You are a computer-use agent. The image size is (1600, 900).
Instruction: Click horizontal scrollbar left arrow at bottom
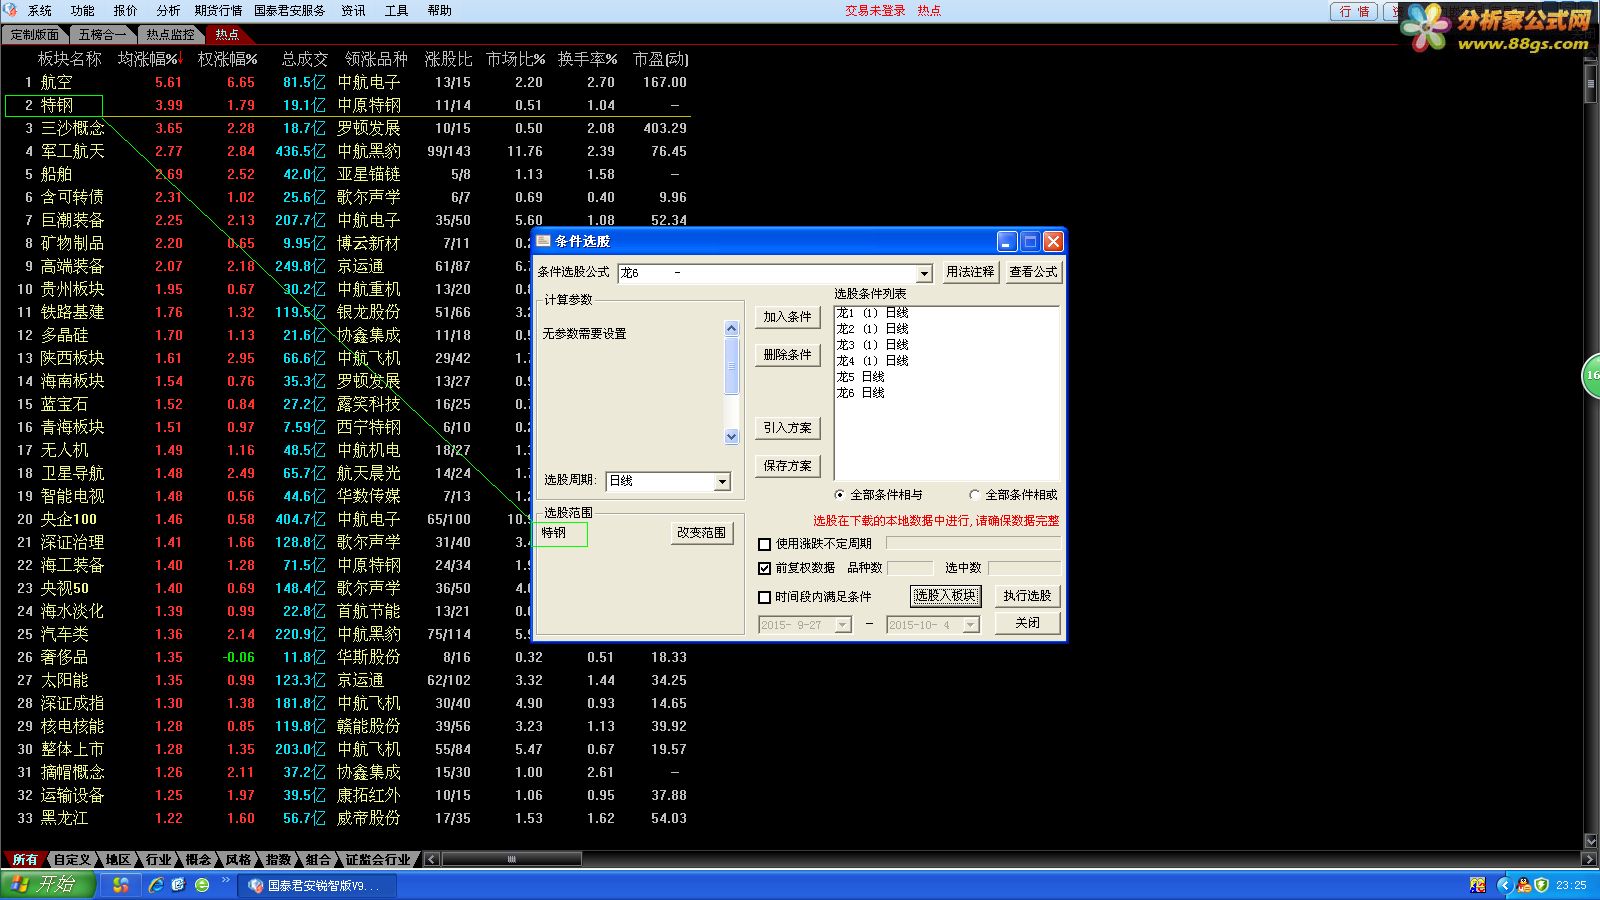431,859
